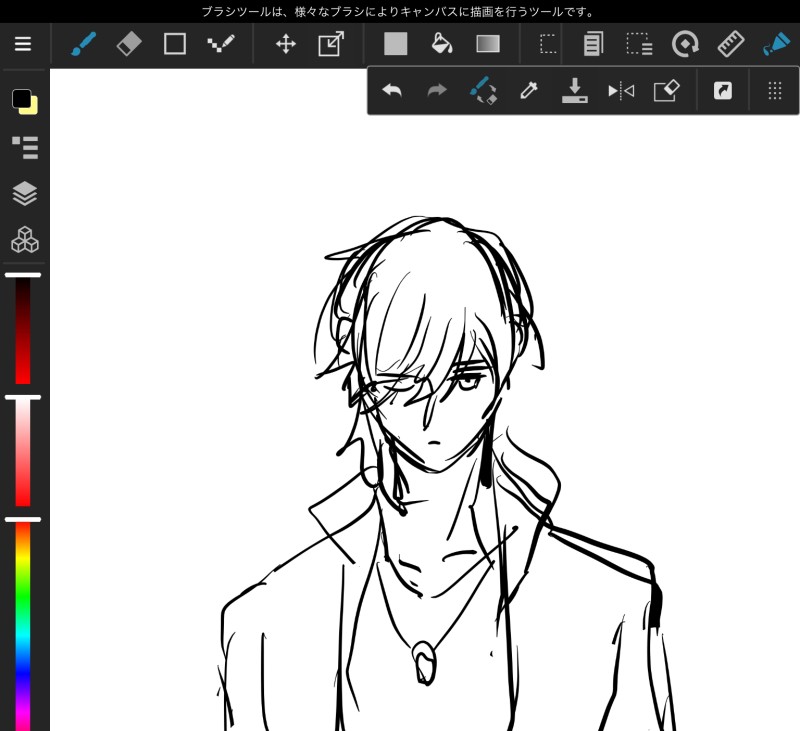Viewport: 800px width, 731px height.
Task: Open the Layers panel
Action: pos(24,193)
